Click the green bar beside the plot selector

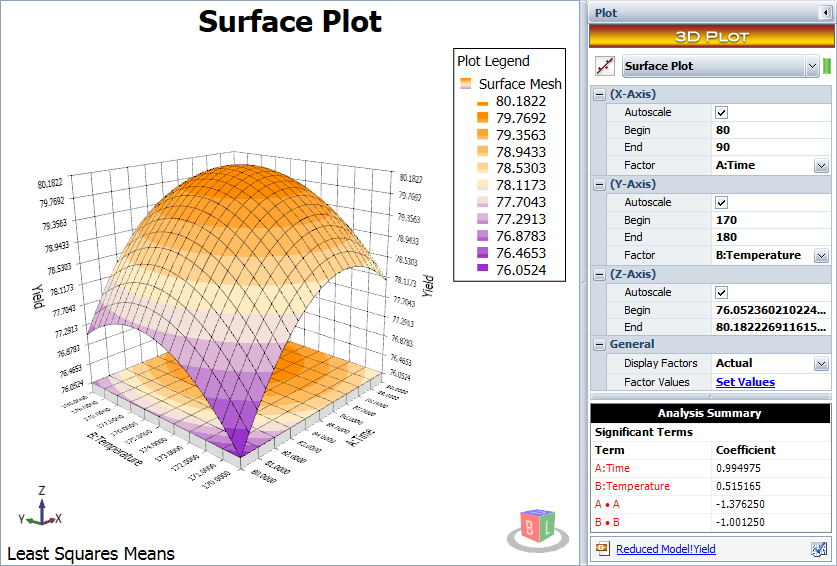pos(827,66)
